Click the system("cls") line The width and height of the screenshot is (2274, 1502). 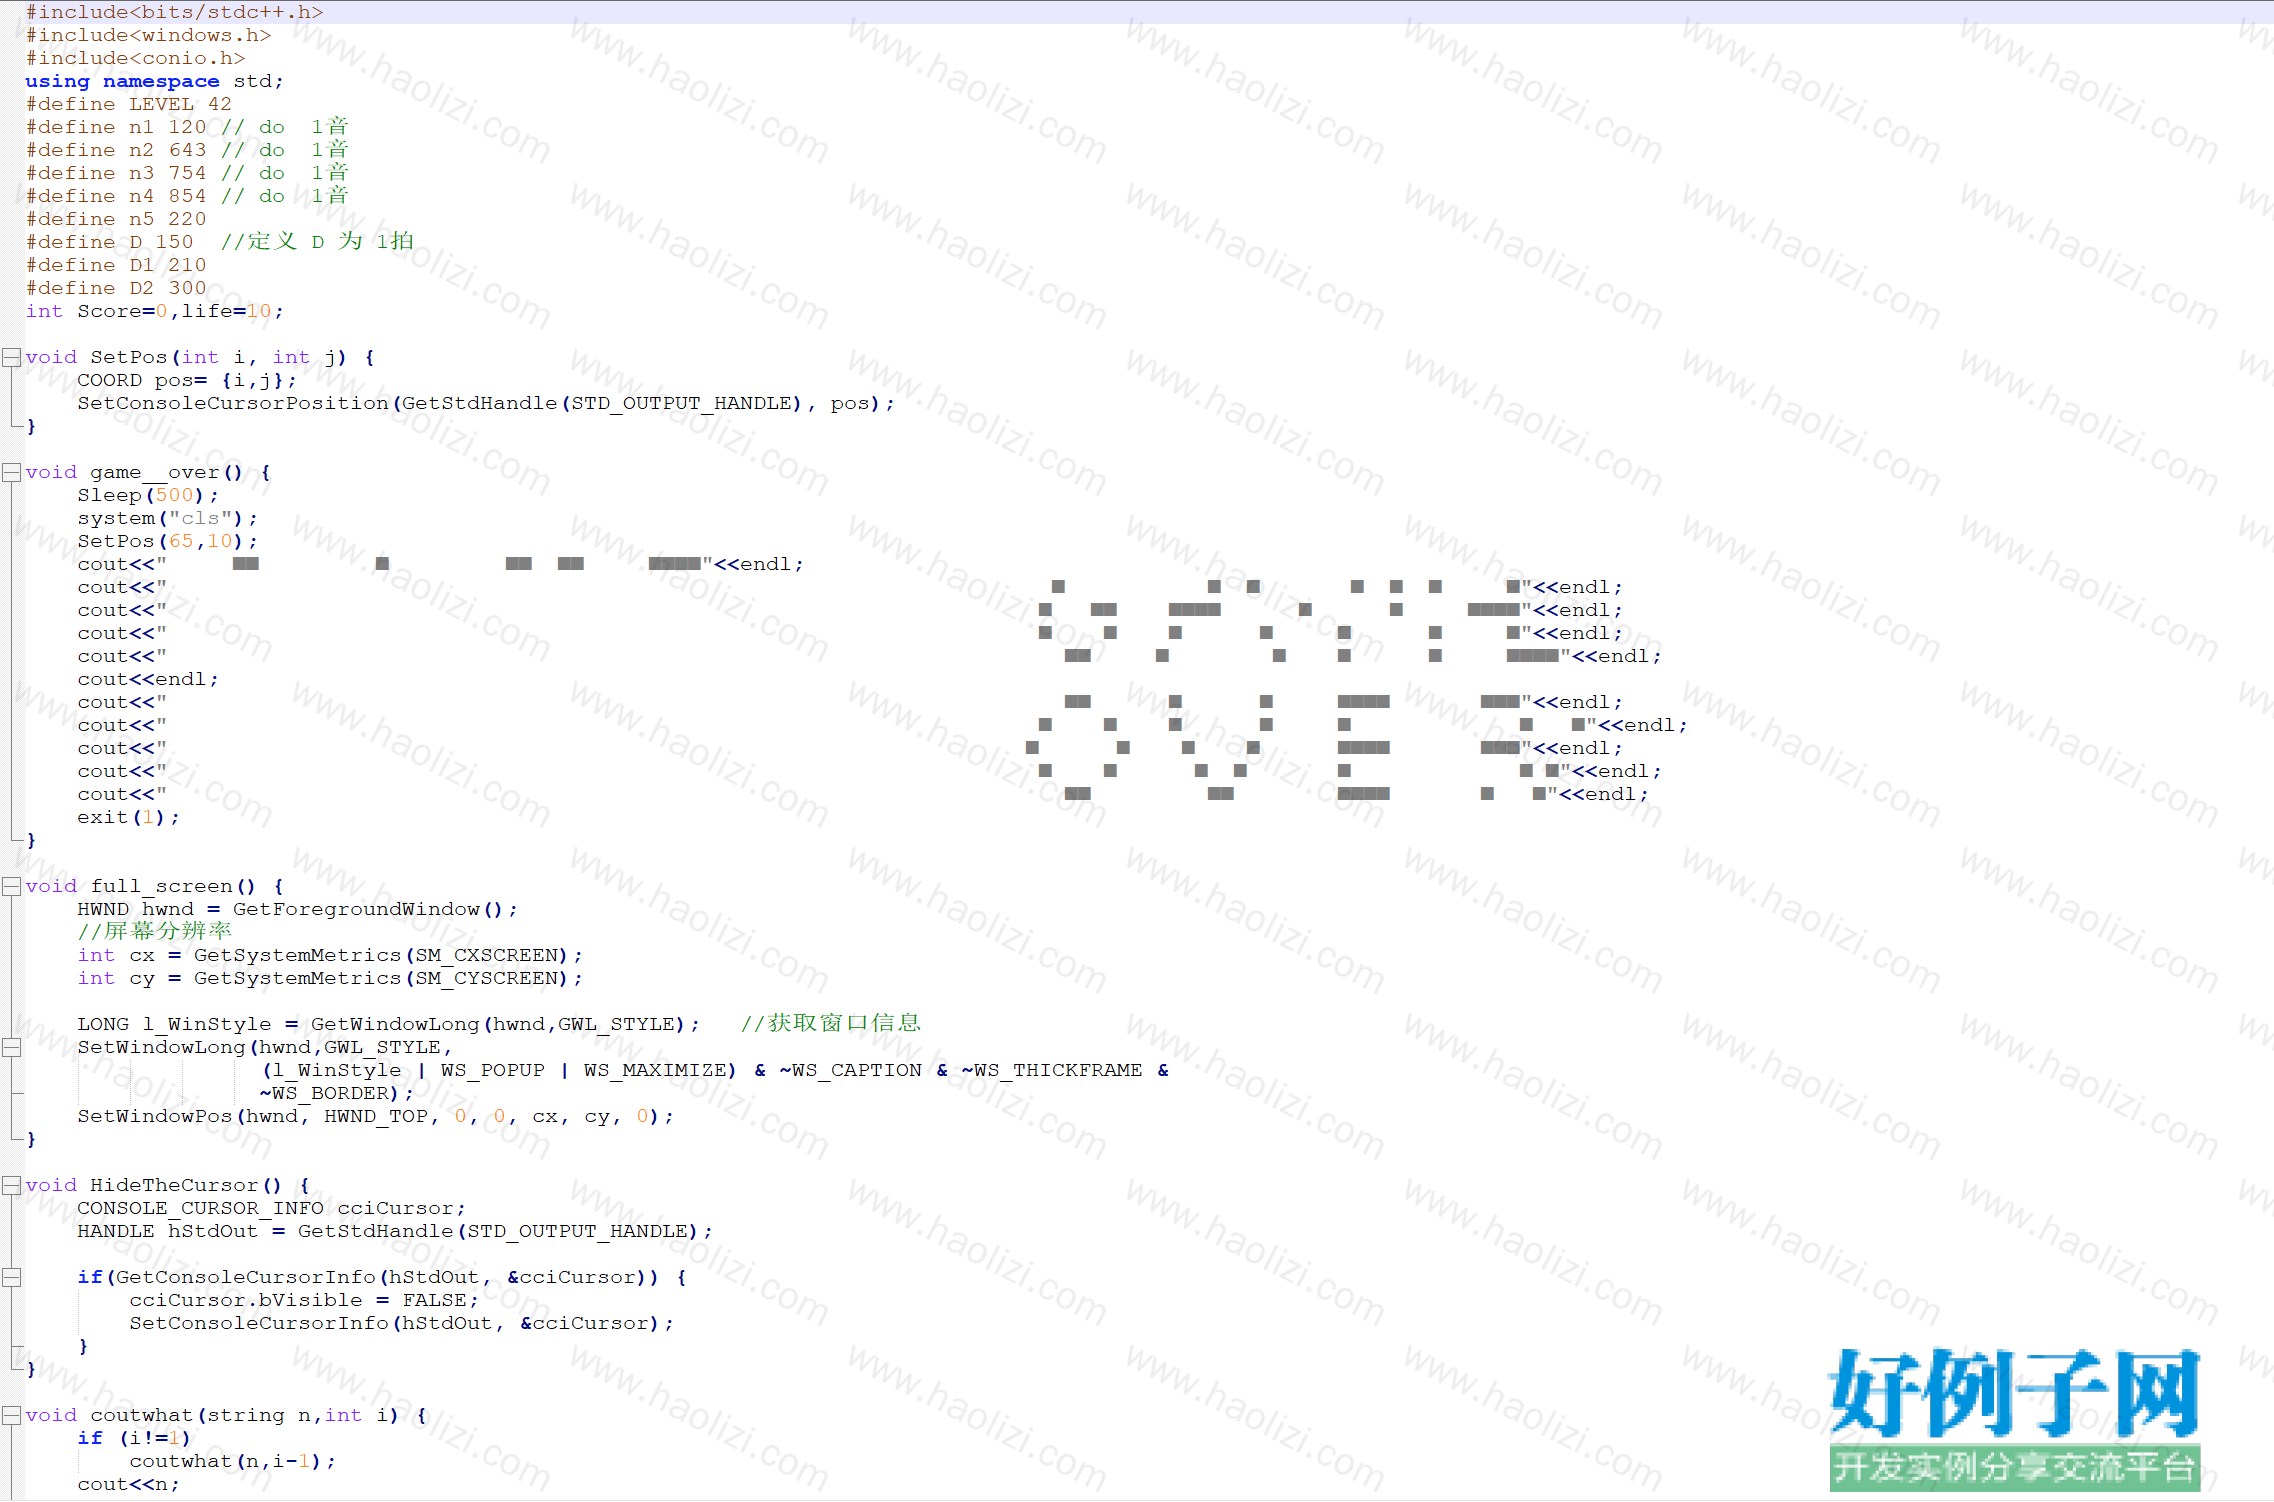click(x=167, y=518)
